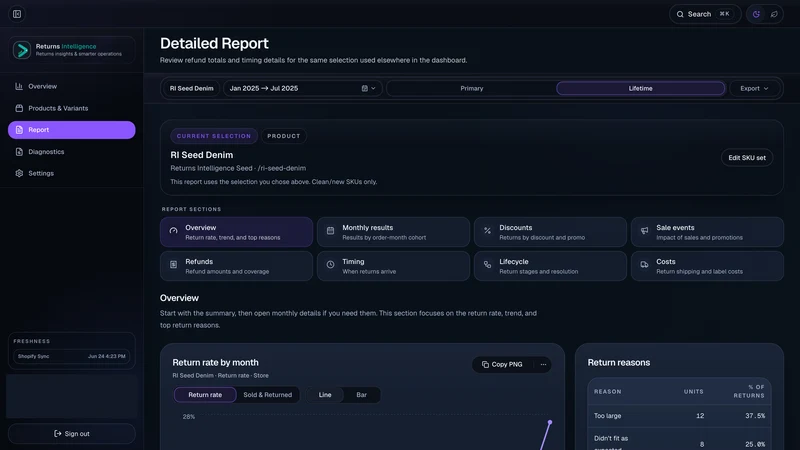Click the copy icon beside Copy PNG

tap(485, 365)
